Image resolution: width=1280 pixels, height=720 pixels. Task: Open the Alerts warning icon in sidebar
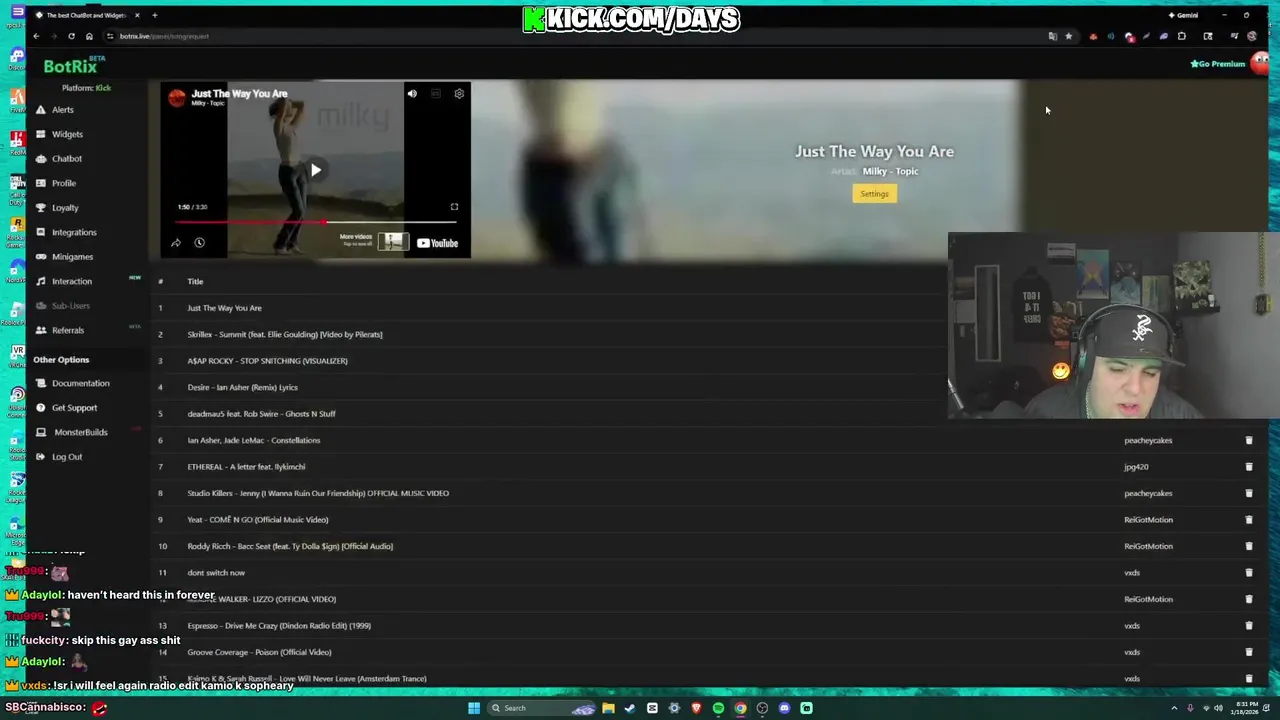coord(41,110)
